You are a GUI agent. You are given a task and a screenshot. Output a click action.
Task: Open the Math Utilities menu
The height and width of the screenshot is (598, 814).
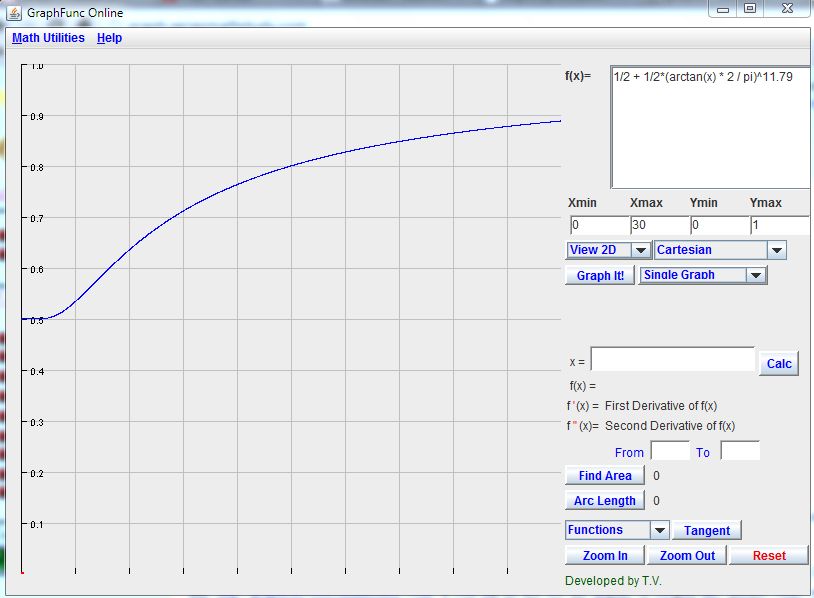pyautogui.click(x=48, y=38)
